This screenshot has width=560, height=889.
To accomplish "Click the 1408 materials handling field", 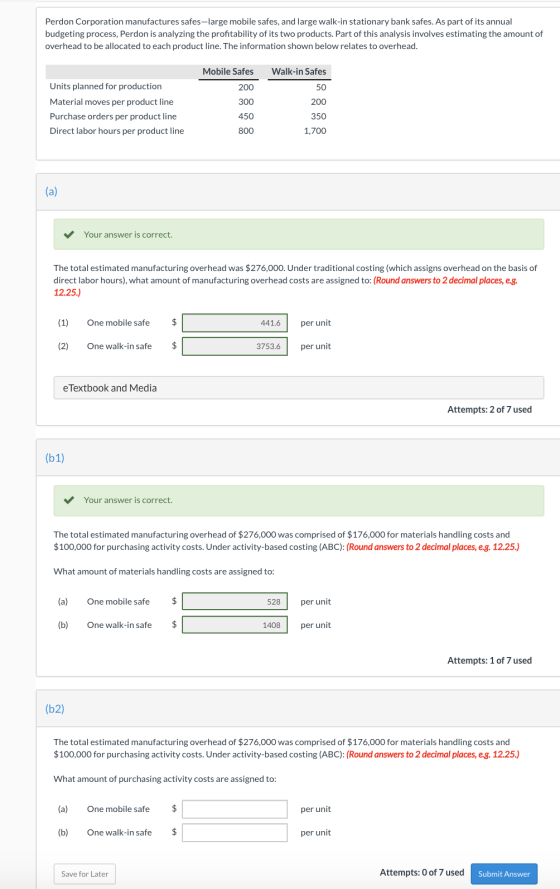I will click(235, 625).
